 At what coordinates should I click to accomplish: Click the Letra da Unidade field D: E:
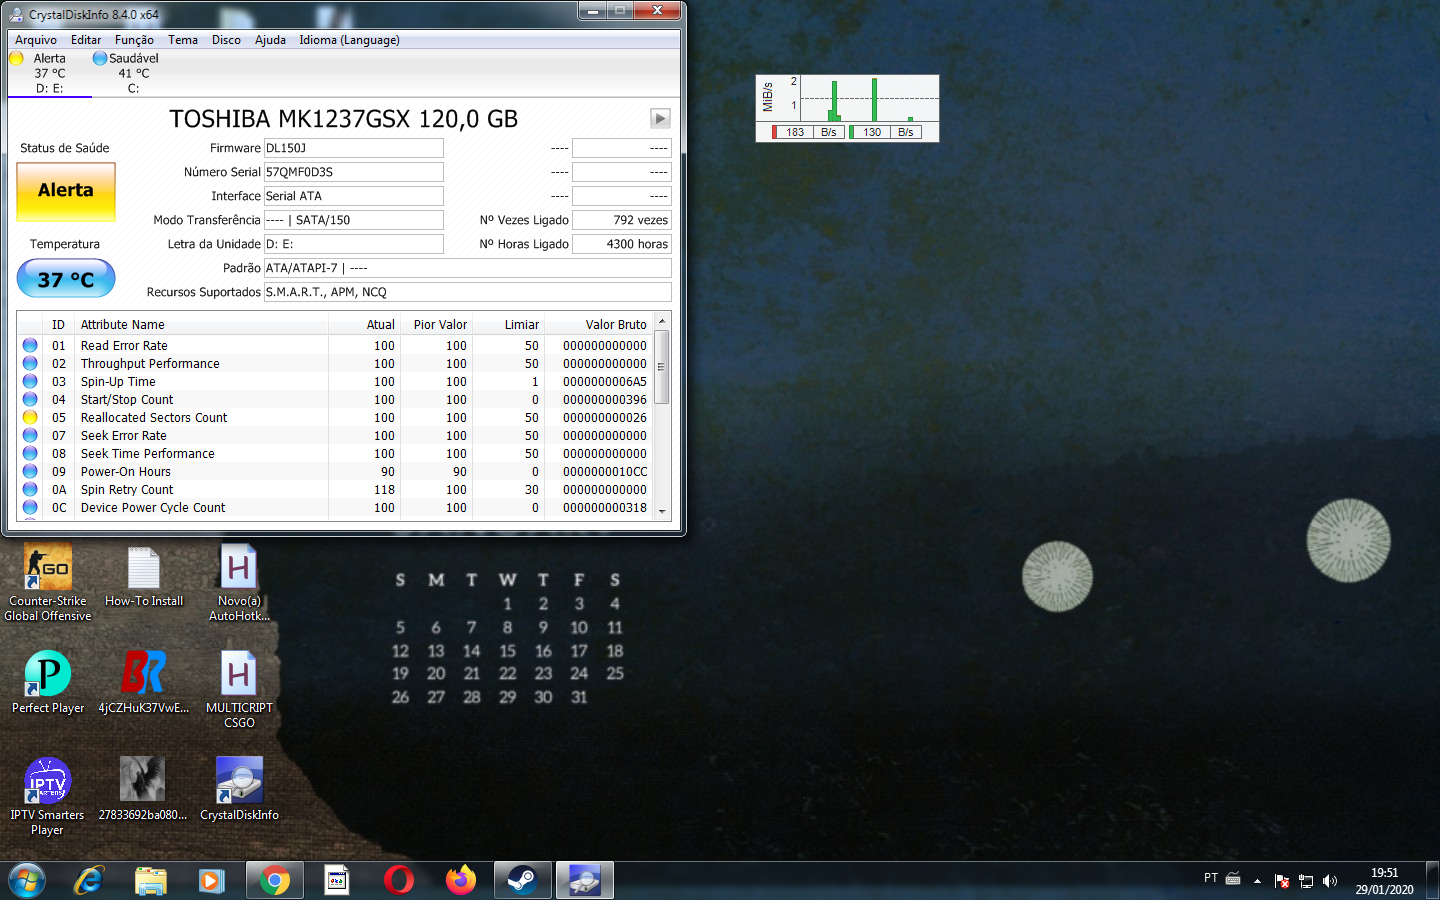354,244
